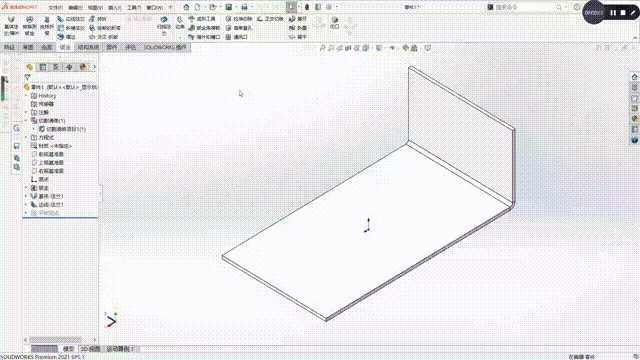
Task: Expand the 基体-法兰1 feature node
Action: click(27, 196)
